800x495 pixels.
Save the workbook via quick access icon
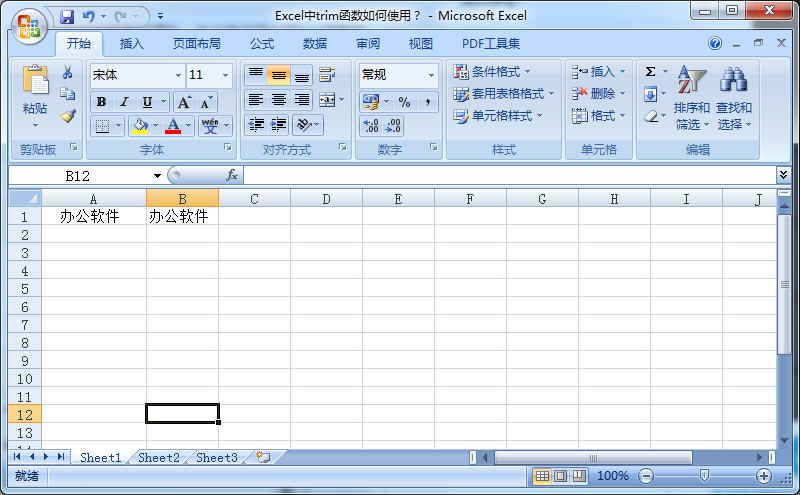[67, 17]
